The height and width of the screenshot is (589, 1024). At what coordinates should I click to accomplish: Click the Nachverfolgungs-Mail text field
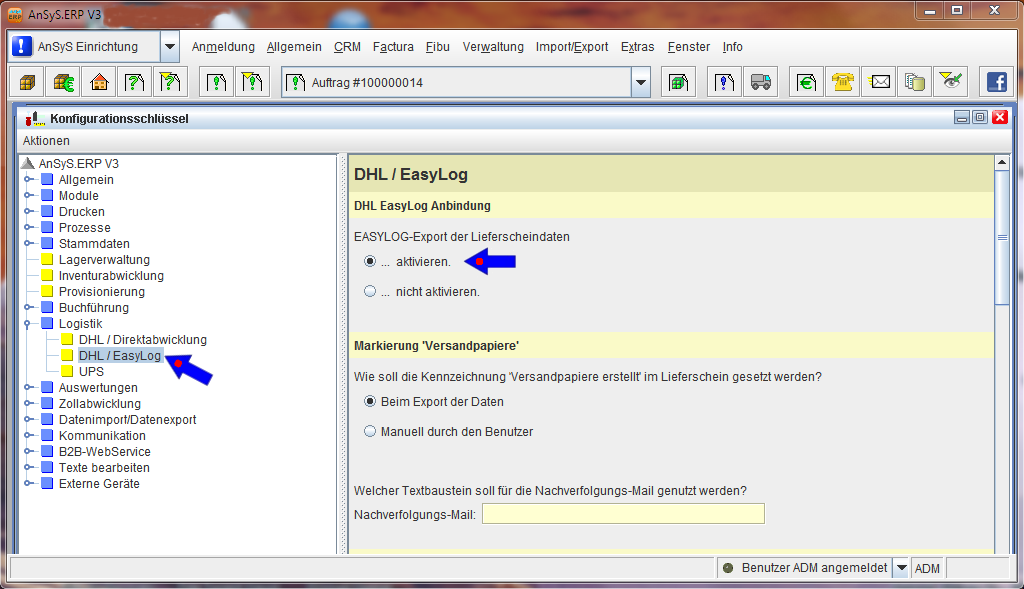623,514
